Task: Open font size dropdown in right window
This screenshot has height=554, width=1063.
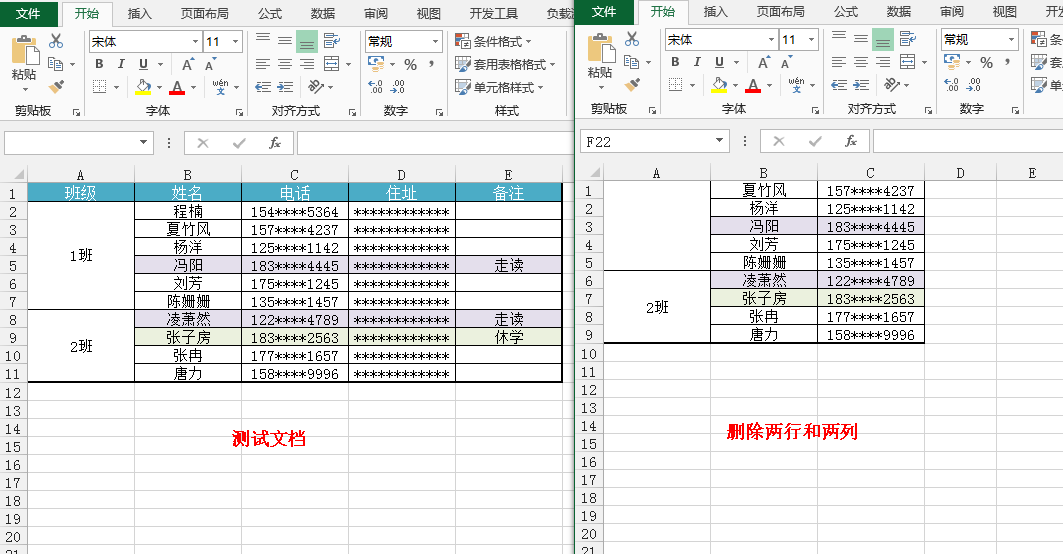Action: tap(811, 39)
